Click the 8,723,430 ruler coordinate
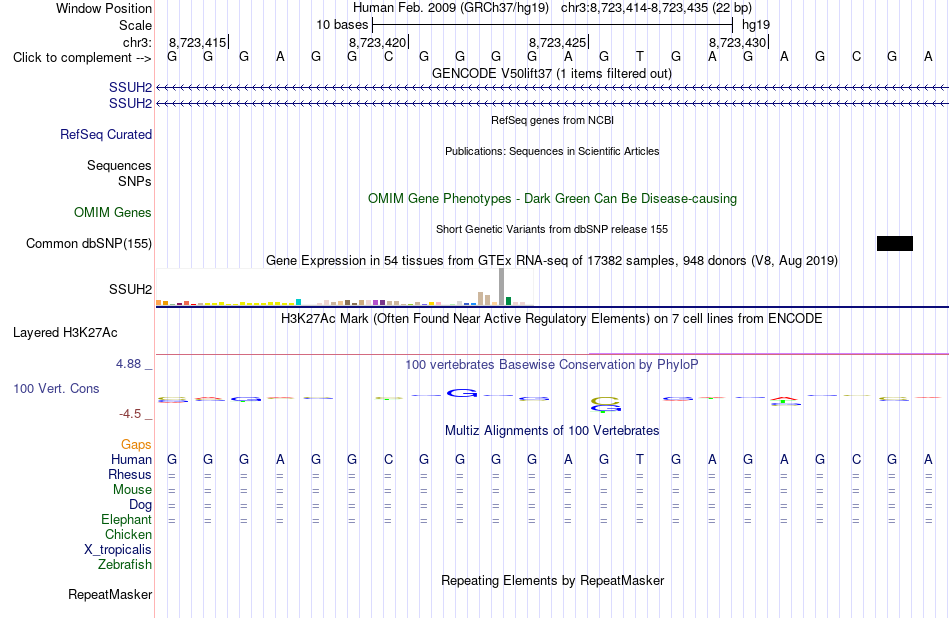The image size is (950, 618). click(x=737, y=42)
